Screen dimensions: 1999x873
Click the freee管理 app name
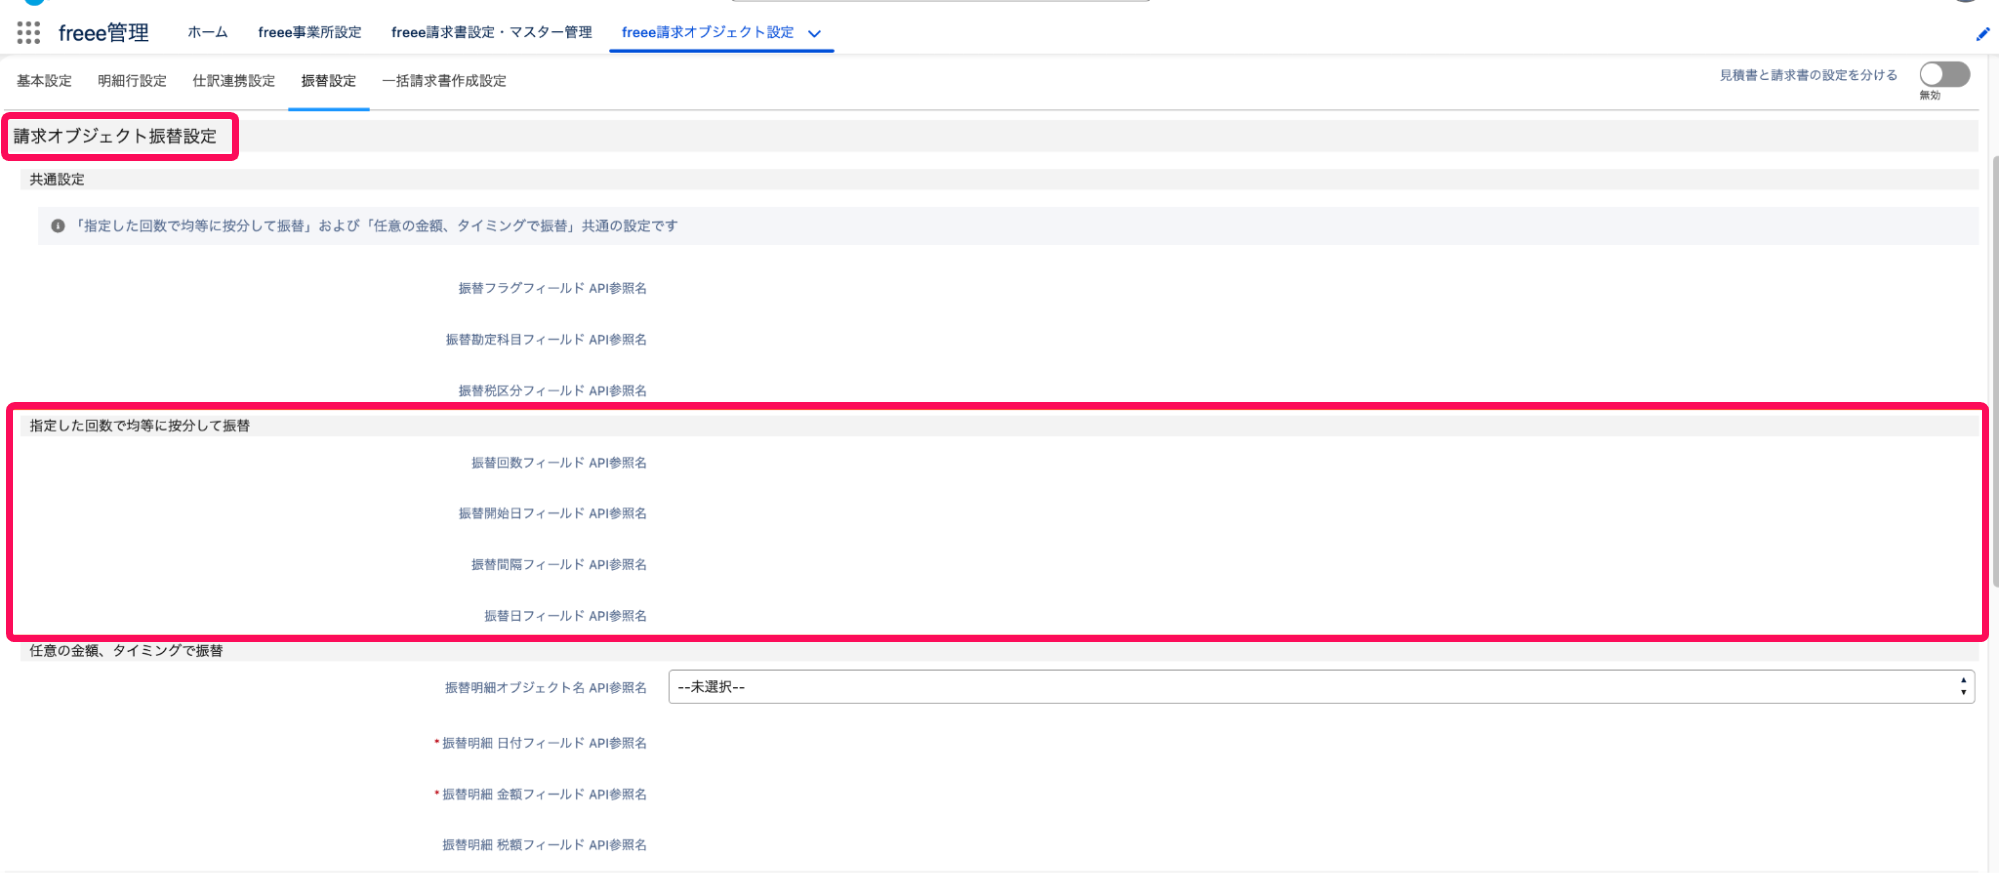[104, 33]
